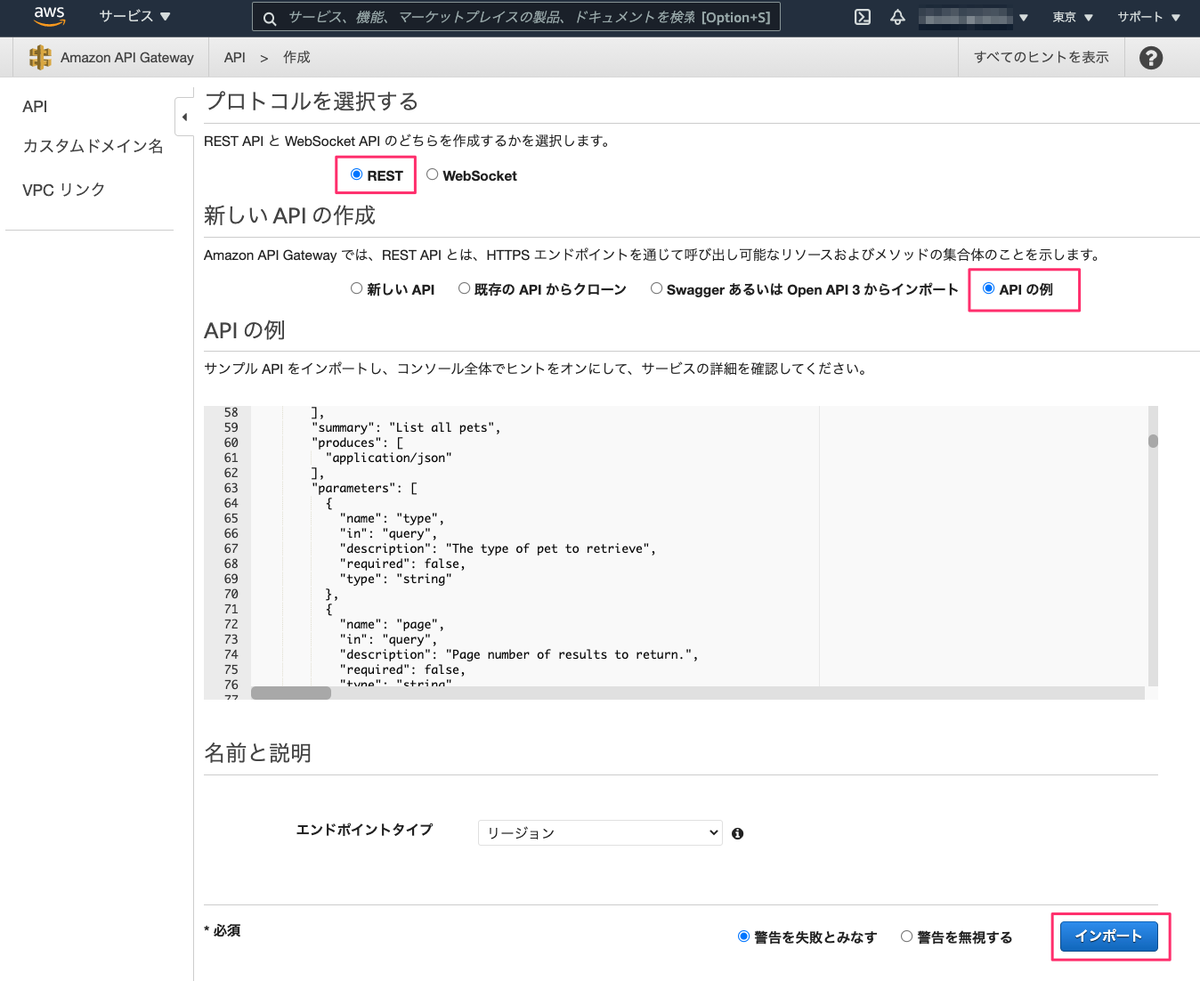The image size is (1200, 981).
Task: Open VPC リンク in sidebar
Action: 64,190
